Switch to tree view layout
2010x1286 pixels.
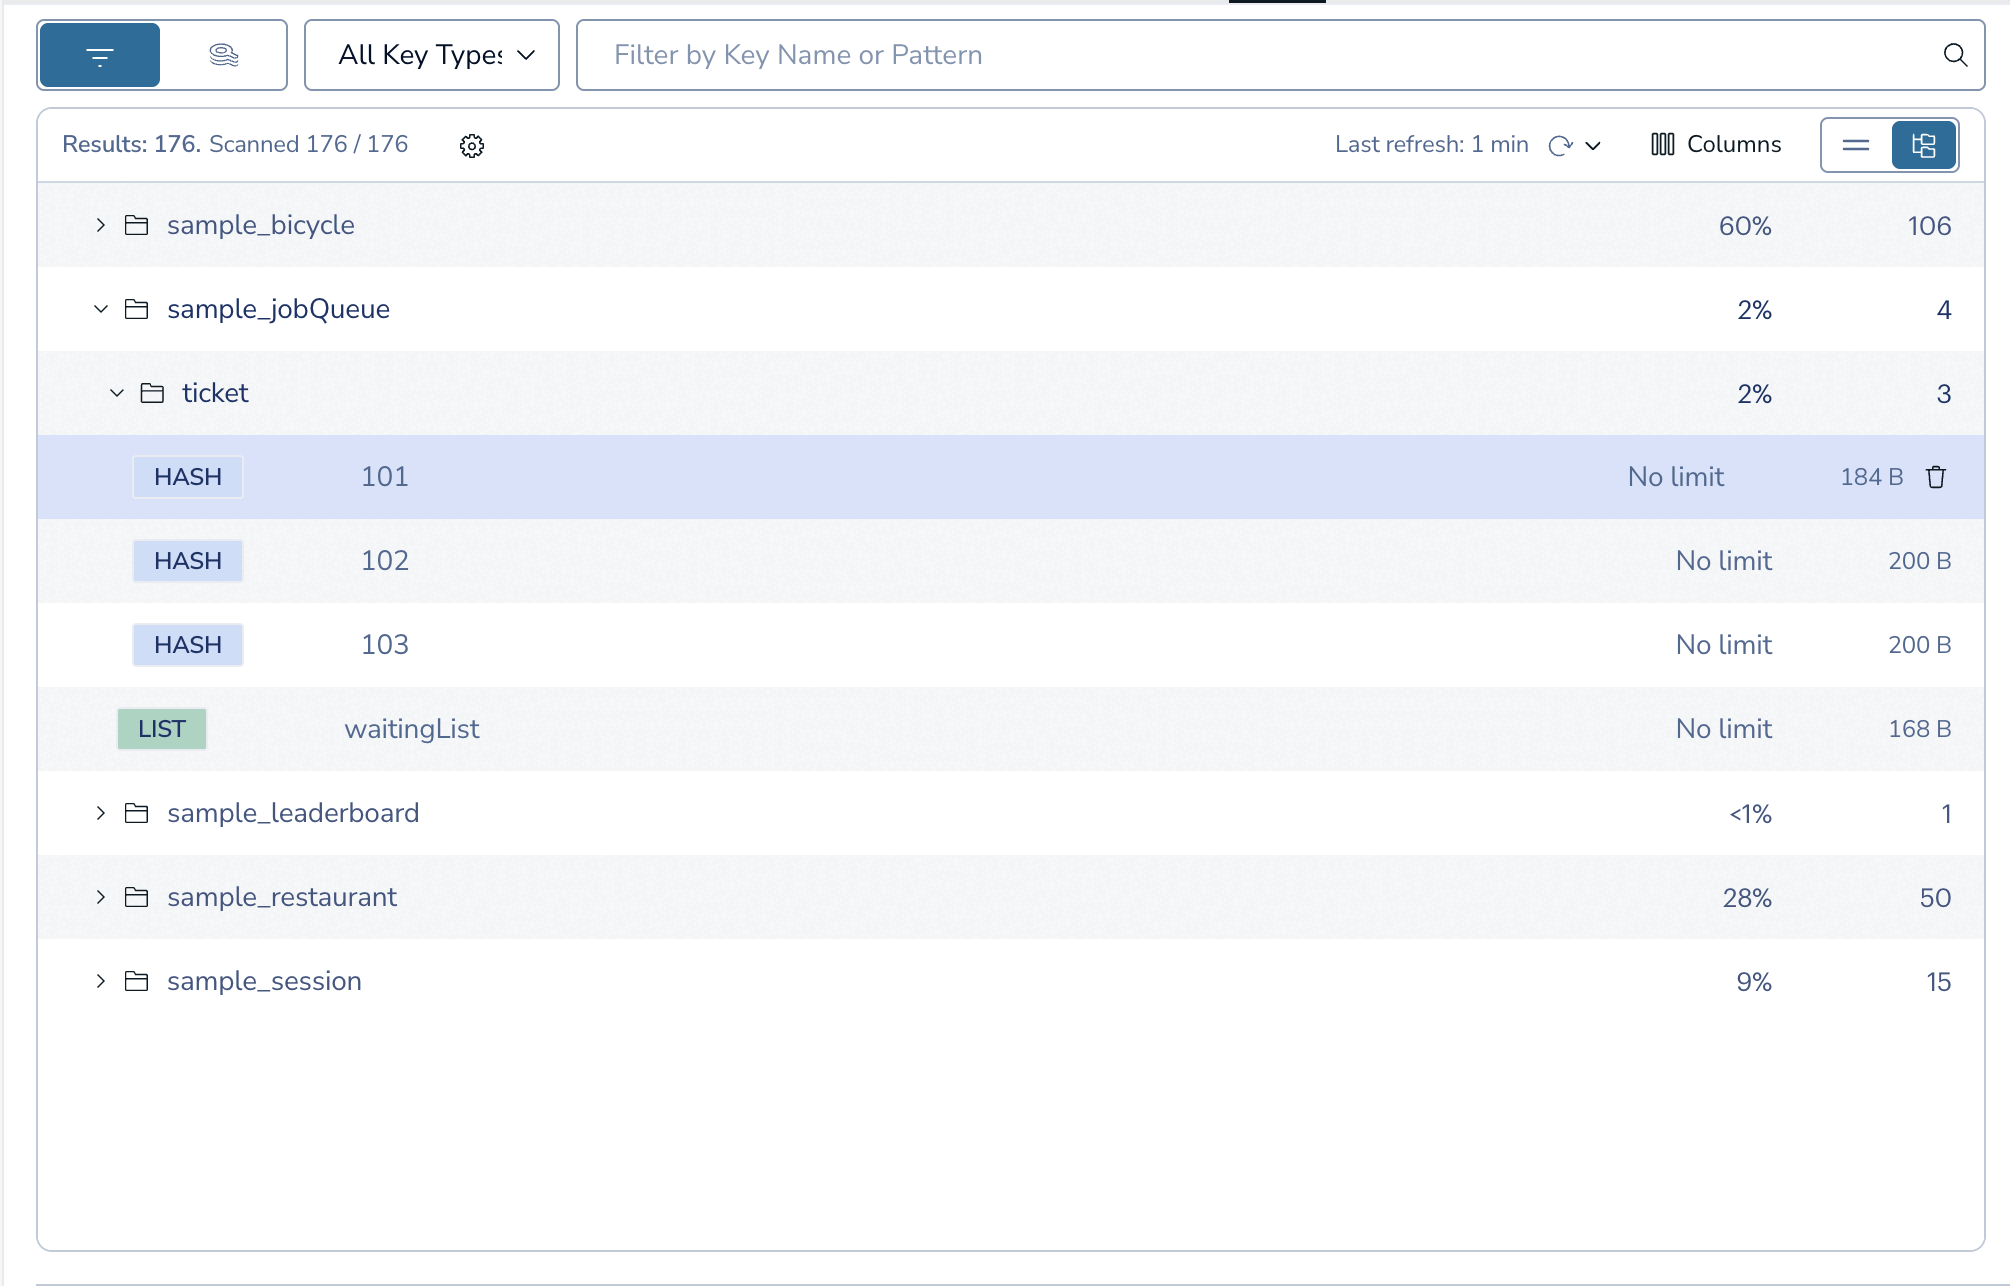1924,145
